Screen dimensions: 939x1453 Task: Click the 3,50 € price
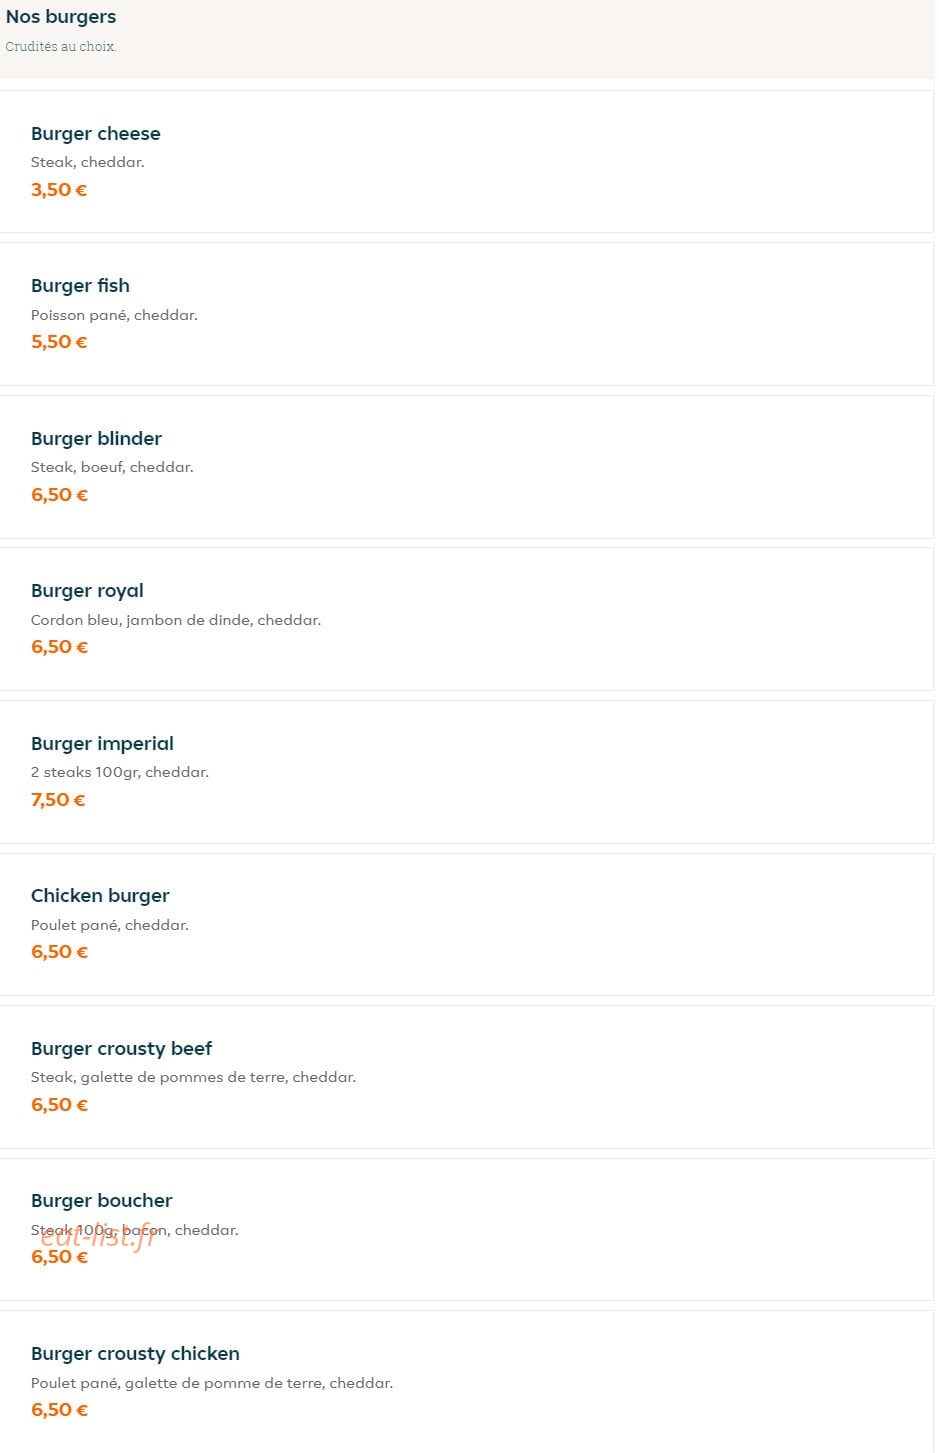(x=59, y=190)
